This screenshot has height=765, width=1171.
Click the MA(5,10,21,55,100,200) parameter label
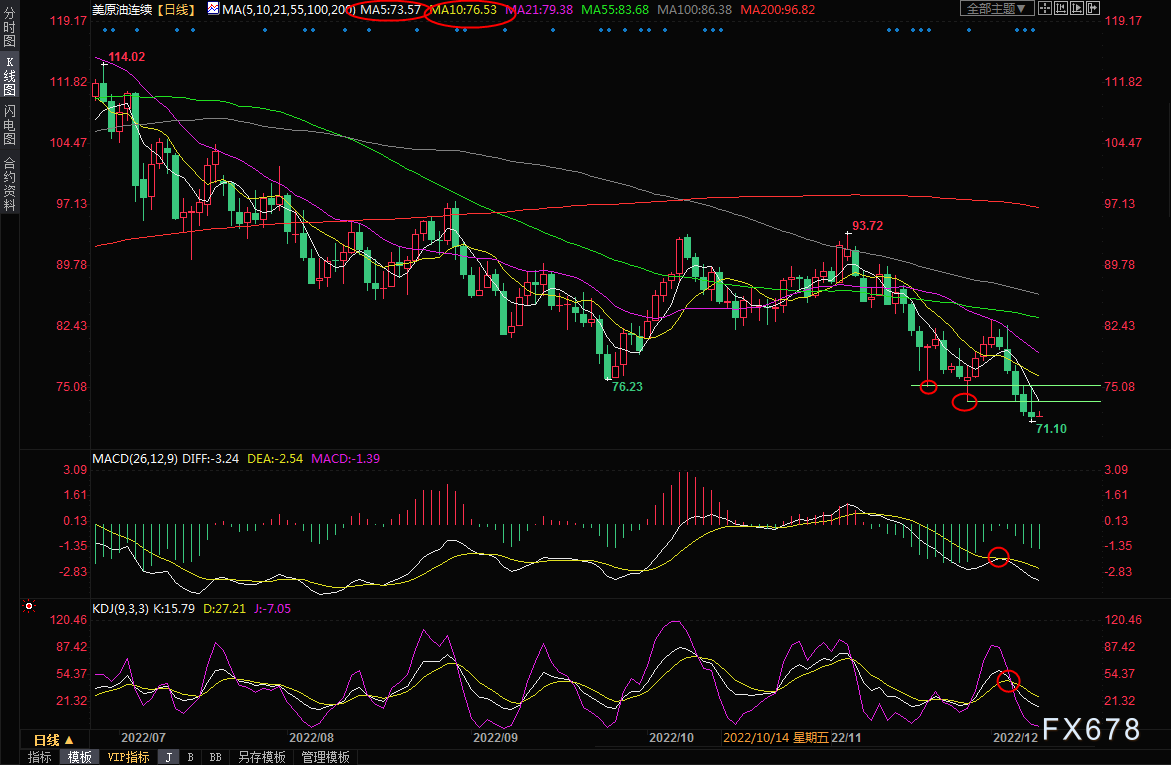(x=289, y=10)
